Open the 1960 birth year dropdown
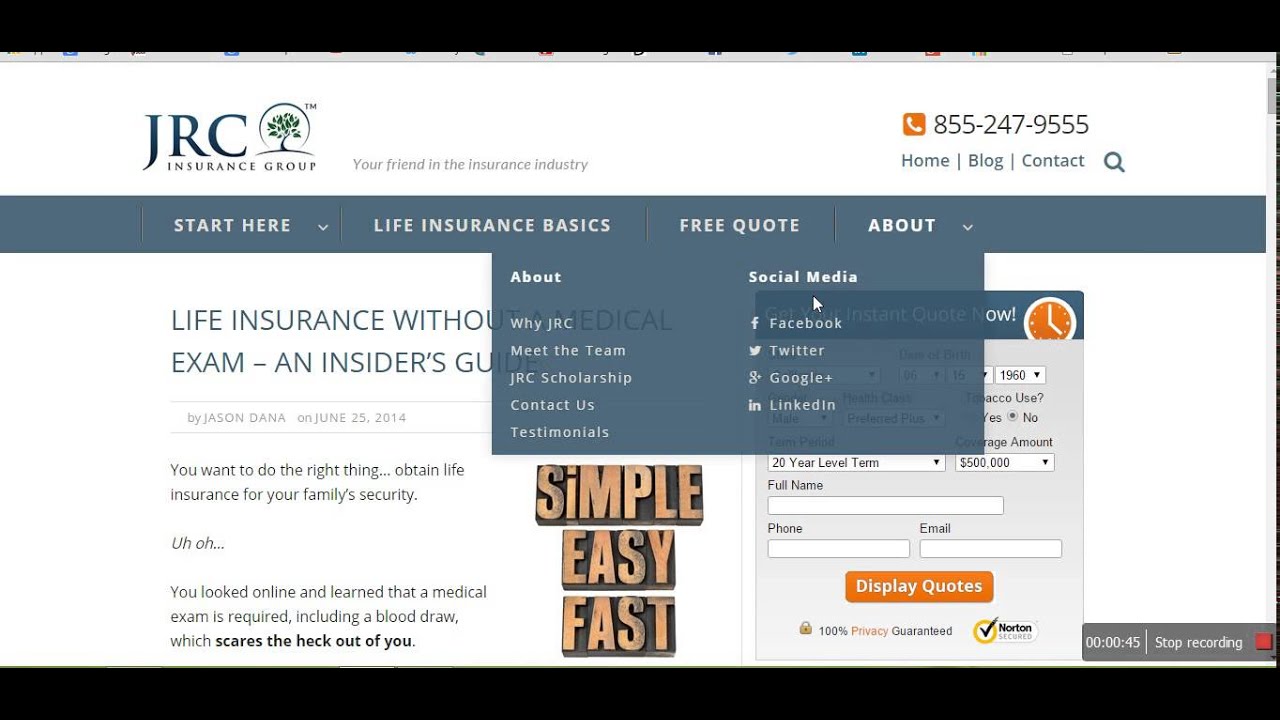Image resolution: width=1280 pixels, height=720 pixels. 1020,375
